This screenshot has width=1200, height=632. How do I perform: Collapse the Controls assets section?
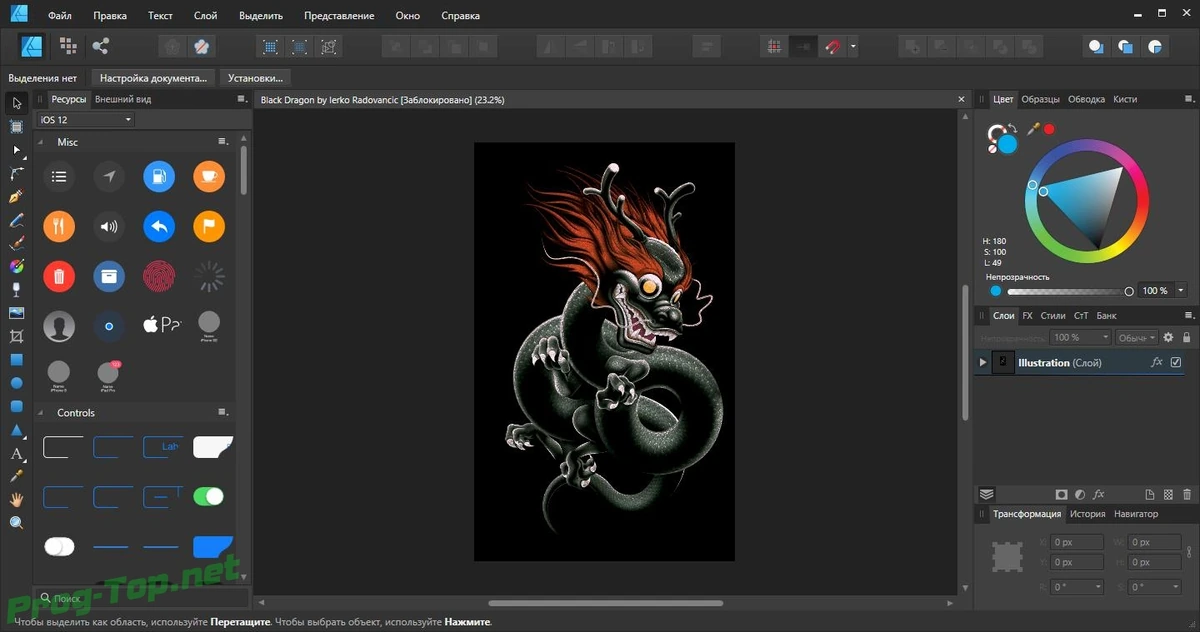pos(41,412)
